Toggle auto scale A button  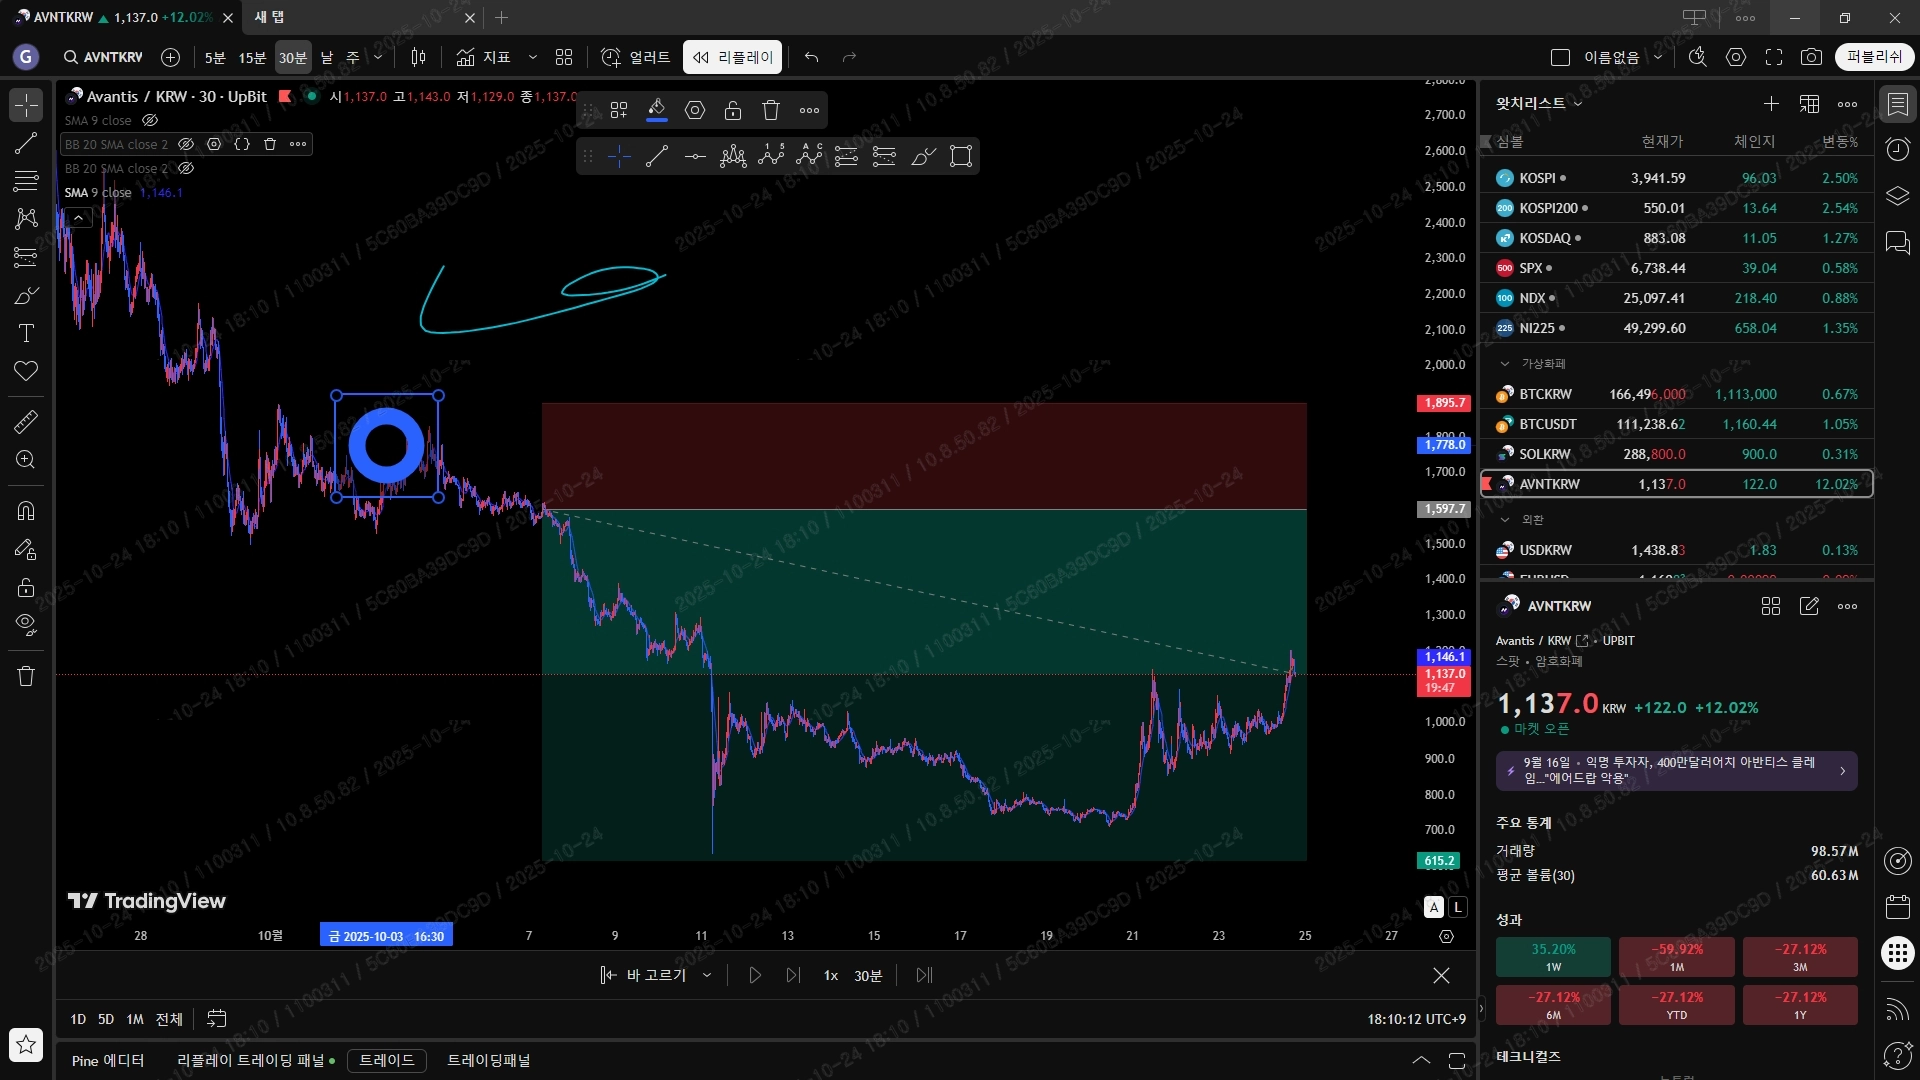tap(1434, 907)
